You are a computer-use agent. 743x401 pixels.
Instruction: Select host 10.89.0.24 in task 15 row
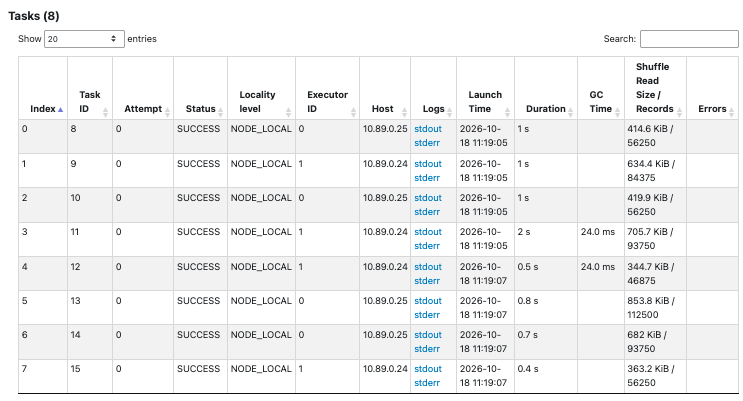coord(385,376)
